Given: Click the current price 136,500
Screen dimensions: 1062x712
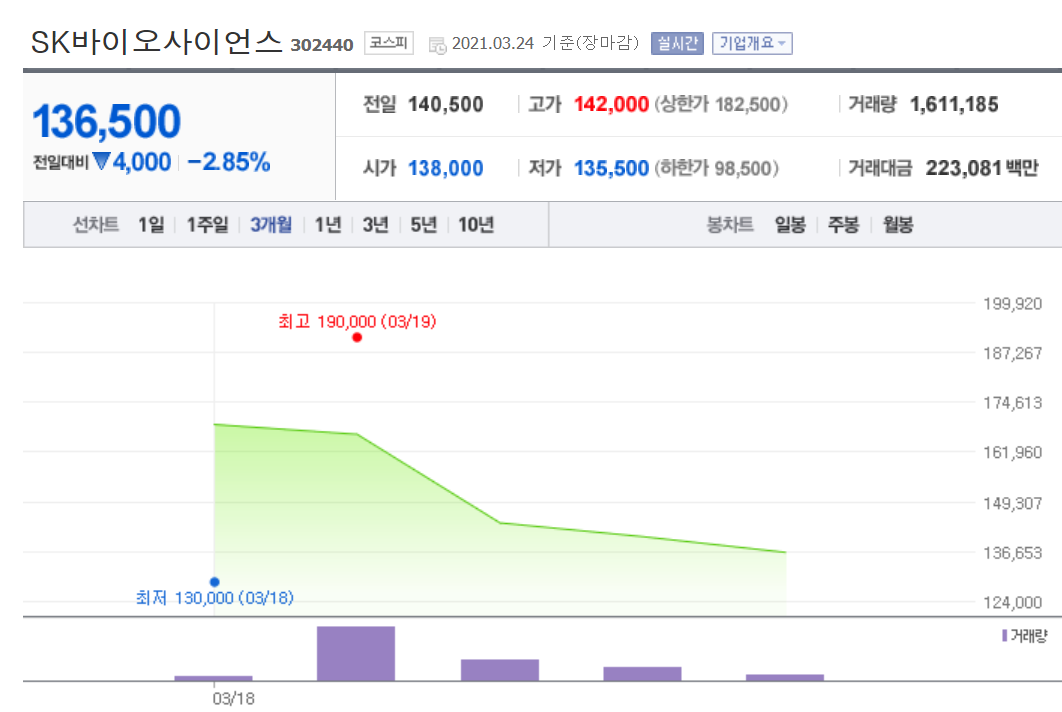Looking at the screenshot, I should (x=107, y=121).
